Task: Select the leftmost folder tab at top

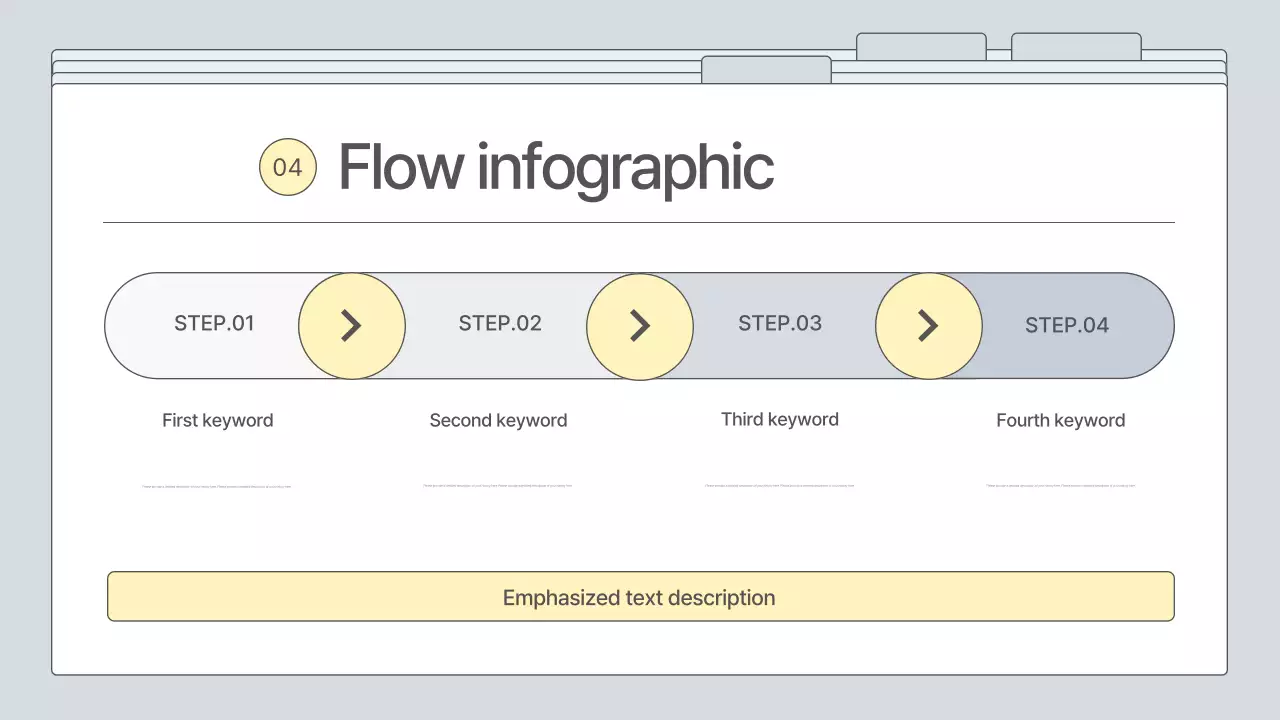Action: click(766, 69)
